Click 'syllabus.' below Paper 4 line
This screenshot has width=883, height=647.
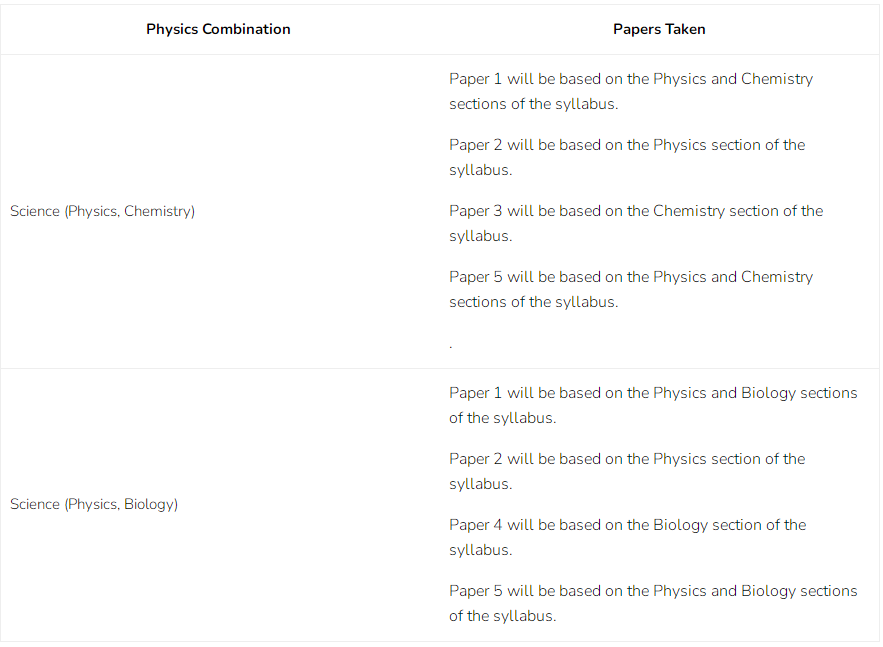[480, 550]
